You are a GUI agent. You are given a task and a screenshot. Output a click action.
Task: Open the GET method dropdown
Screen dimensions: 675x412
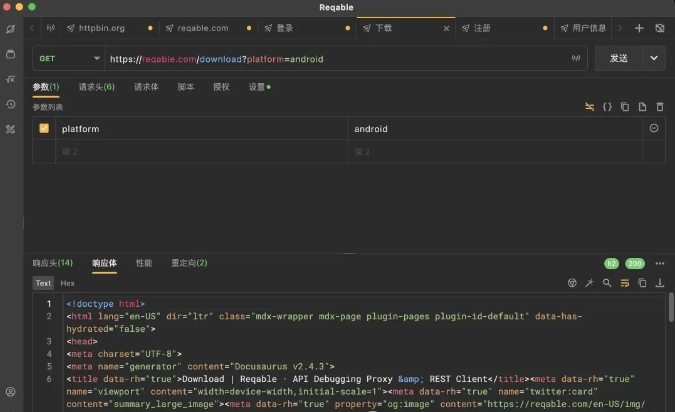[68, 59]
